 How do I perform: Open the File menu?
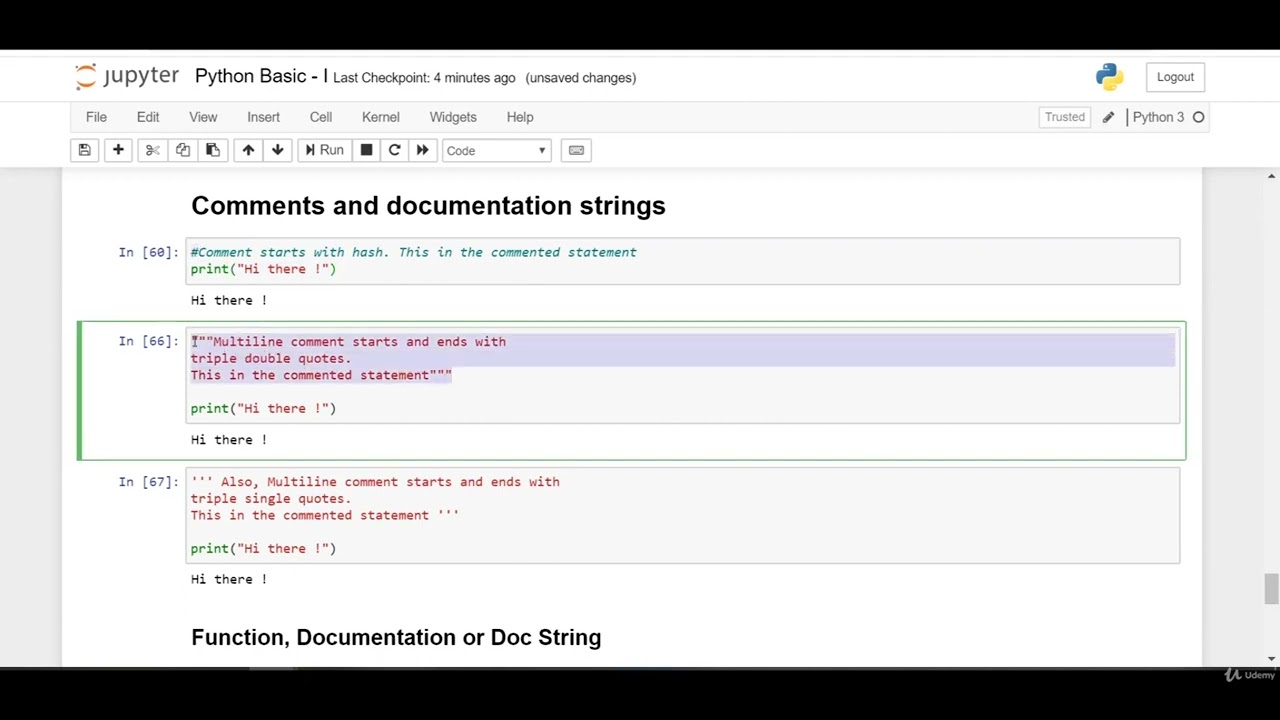pos(96,117)
